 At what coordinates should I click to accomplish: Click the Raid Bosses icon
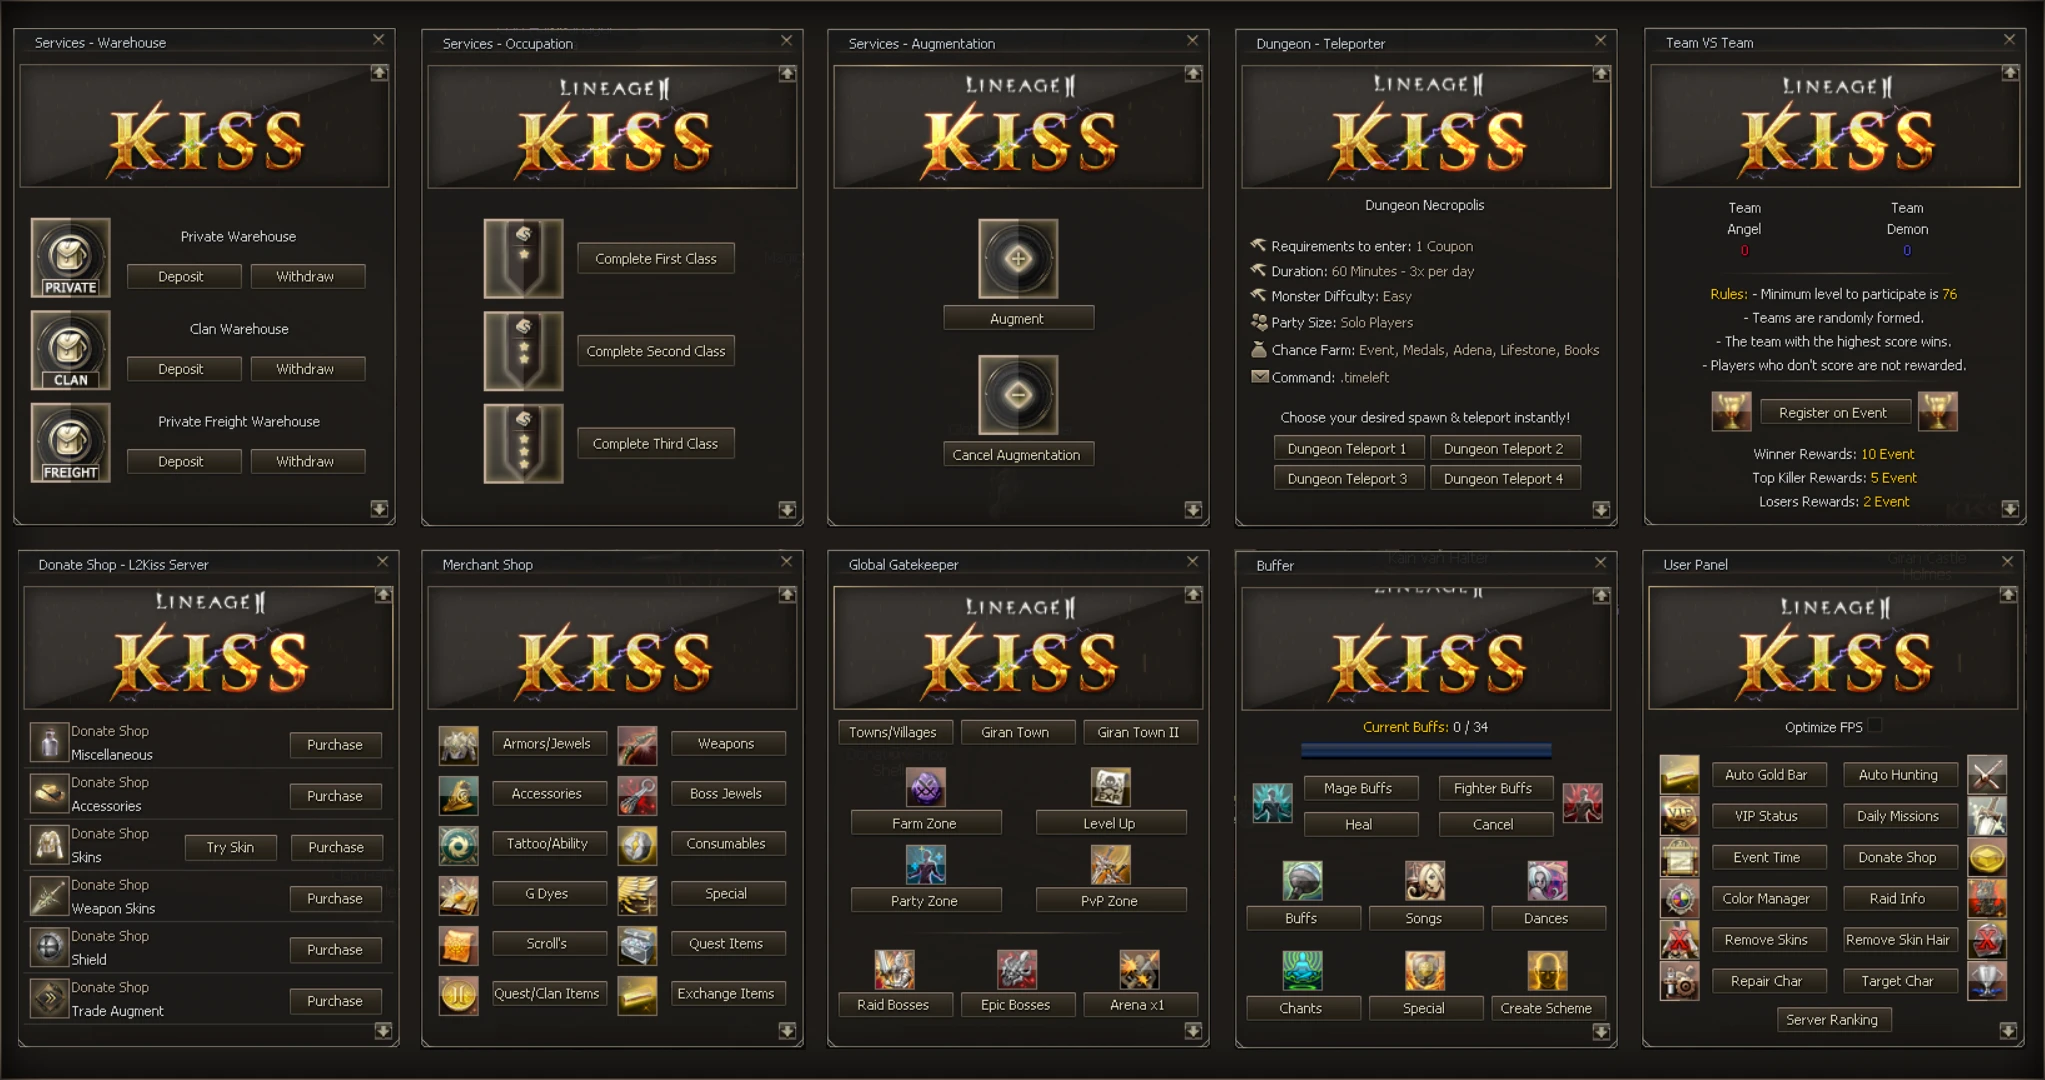pyautogui.click(x=894, y=970)
